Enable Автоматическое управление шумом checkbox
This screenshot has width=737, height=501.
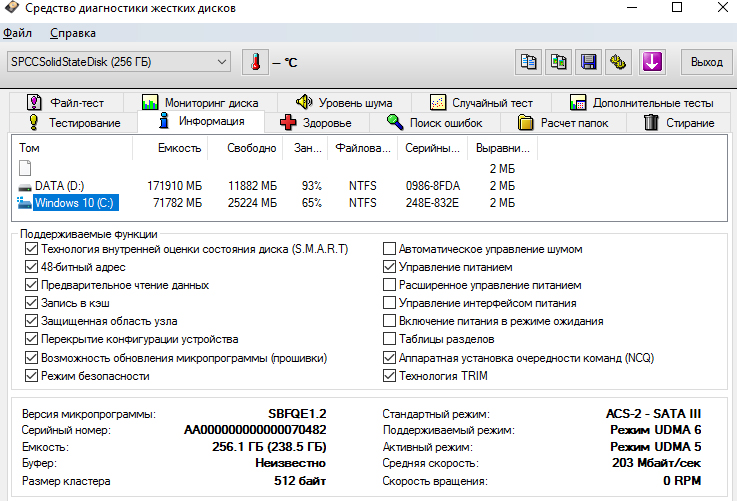[x=389, y=249]
